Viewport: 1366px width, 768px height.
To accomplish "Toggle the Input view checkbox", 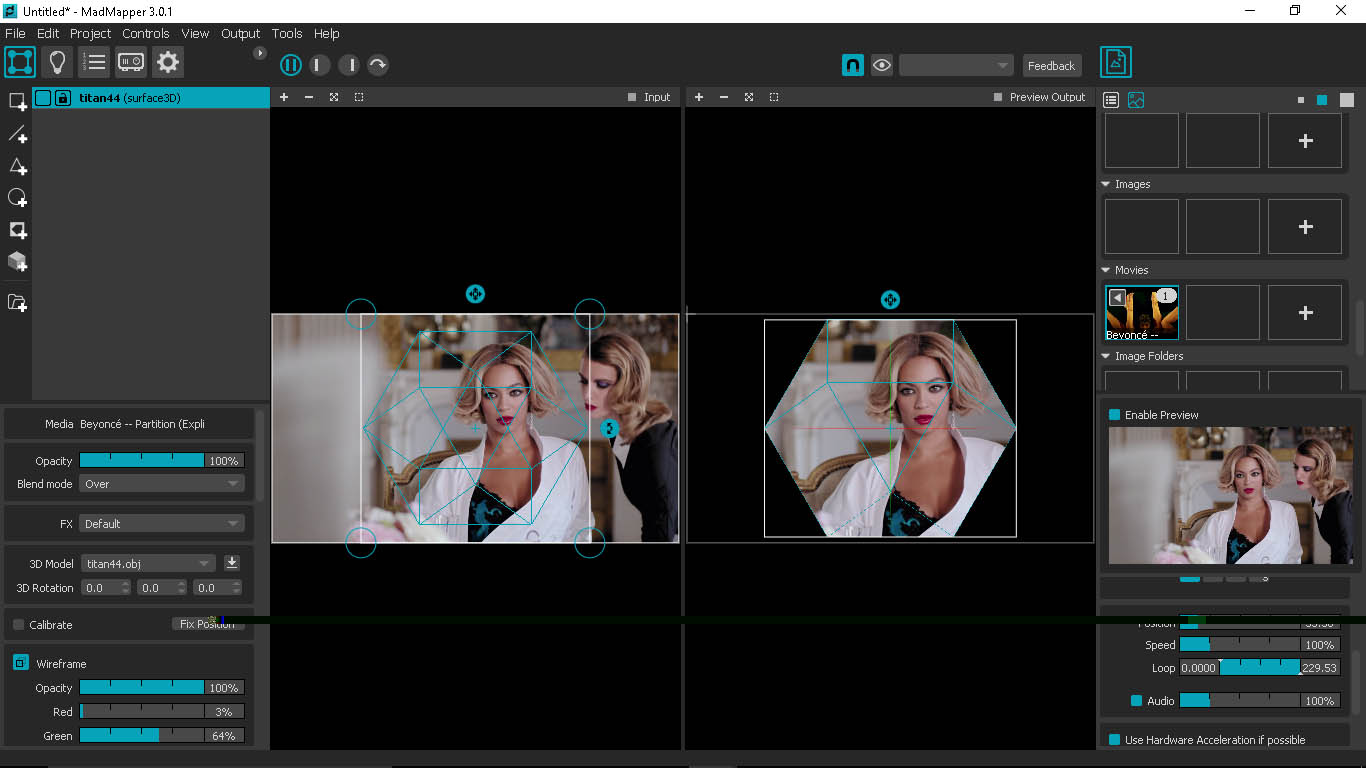I will click(x=632, y=97).
